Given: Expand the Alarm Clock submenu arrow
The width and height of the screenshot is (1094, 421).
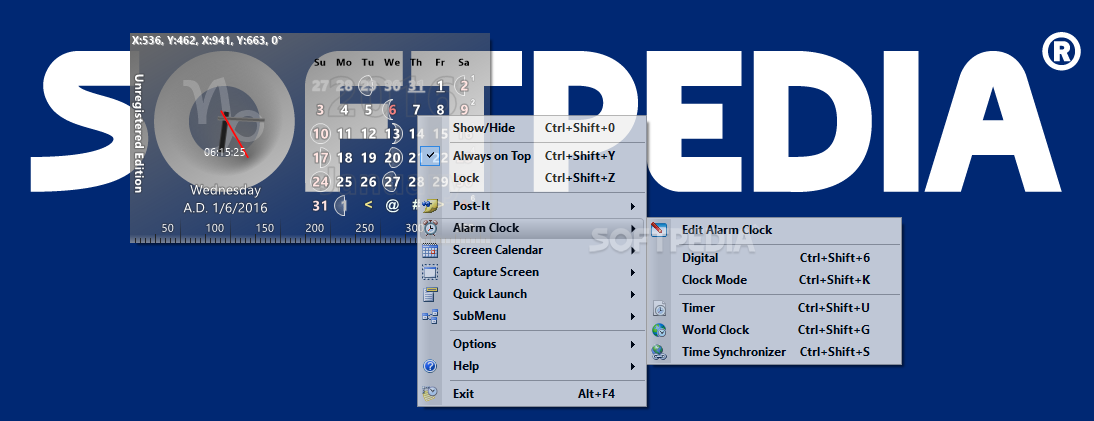Looking at the screenshot, I should (633, 228).
